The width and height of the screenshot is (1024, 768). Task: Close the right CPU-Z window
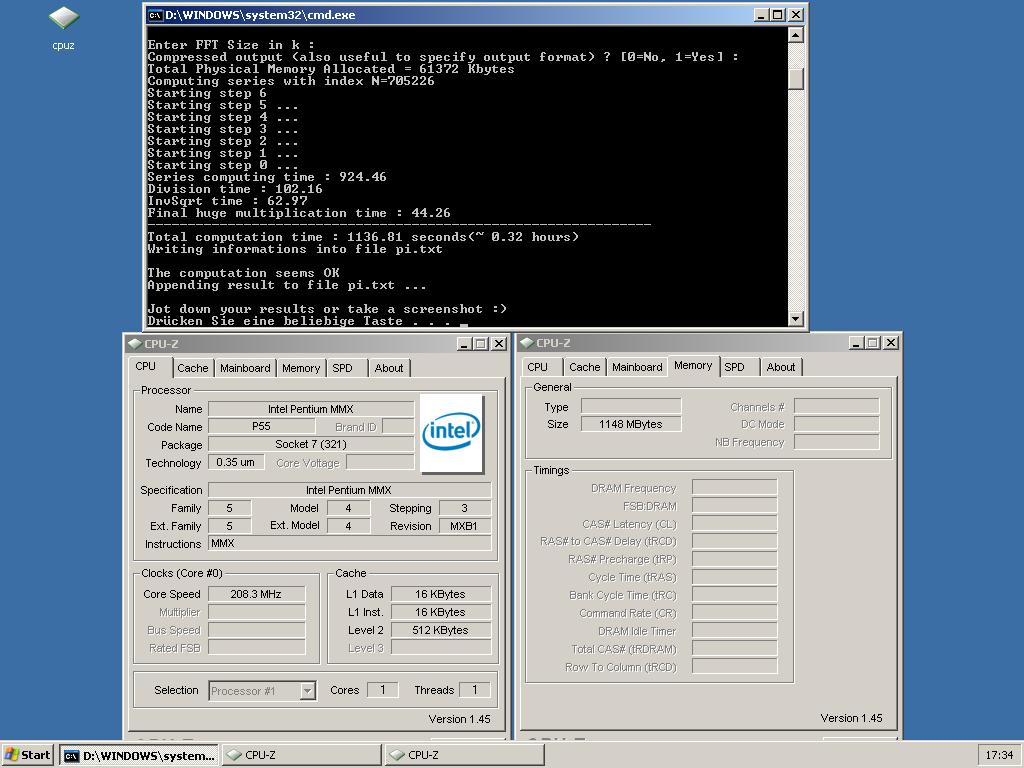[x=891, y=343]
